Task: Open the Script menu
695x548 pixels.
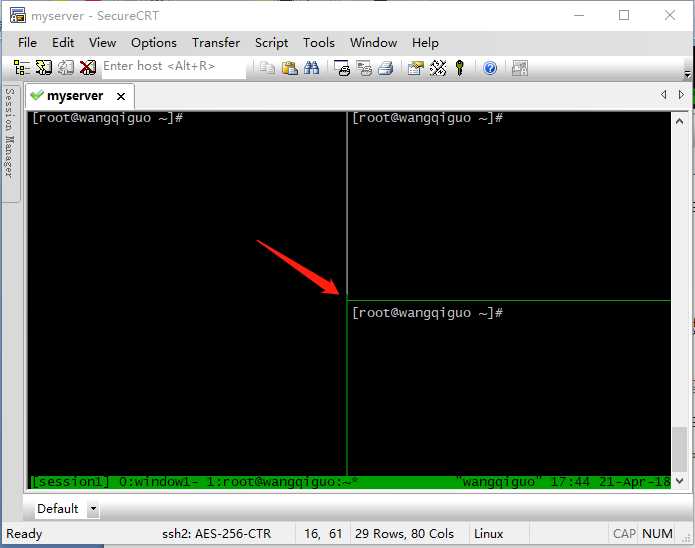Action: (271, 43)
